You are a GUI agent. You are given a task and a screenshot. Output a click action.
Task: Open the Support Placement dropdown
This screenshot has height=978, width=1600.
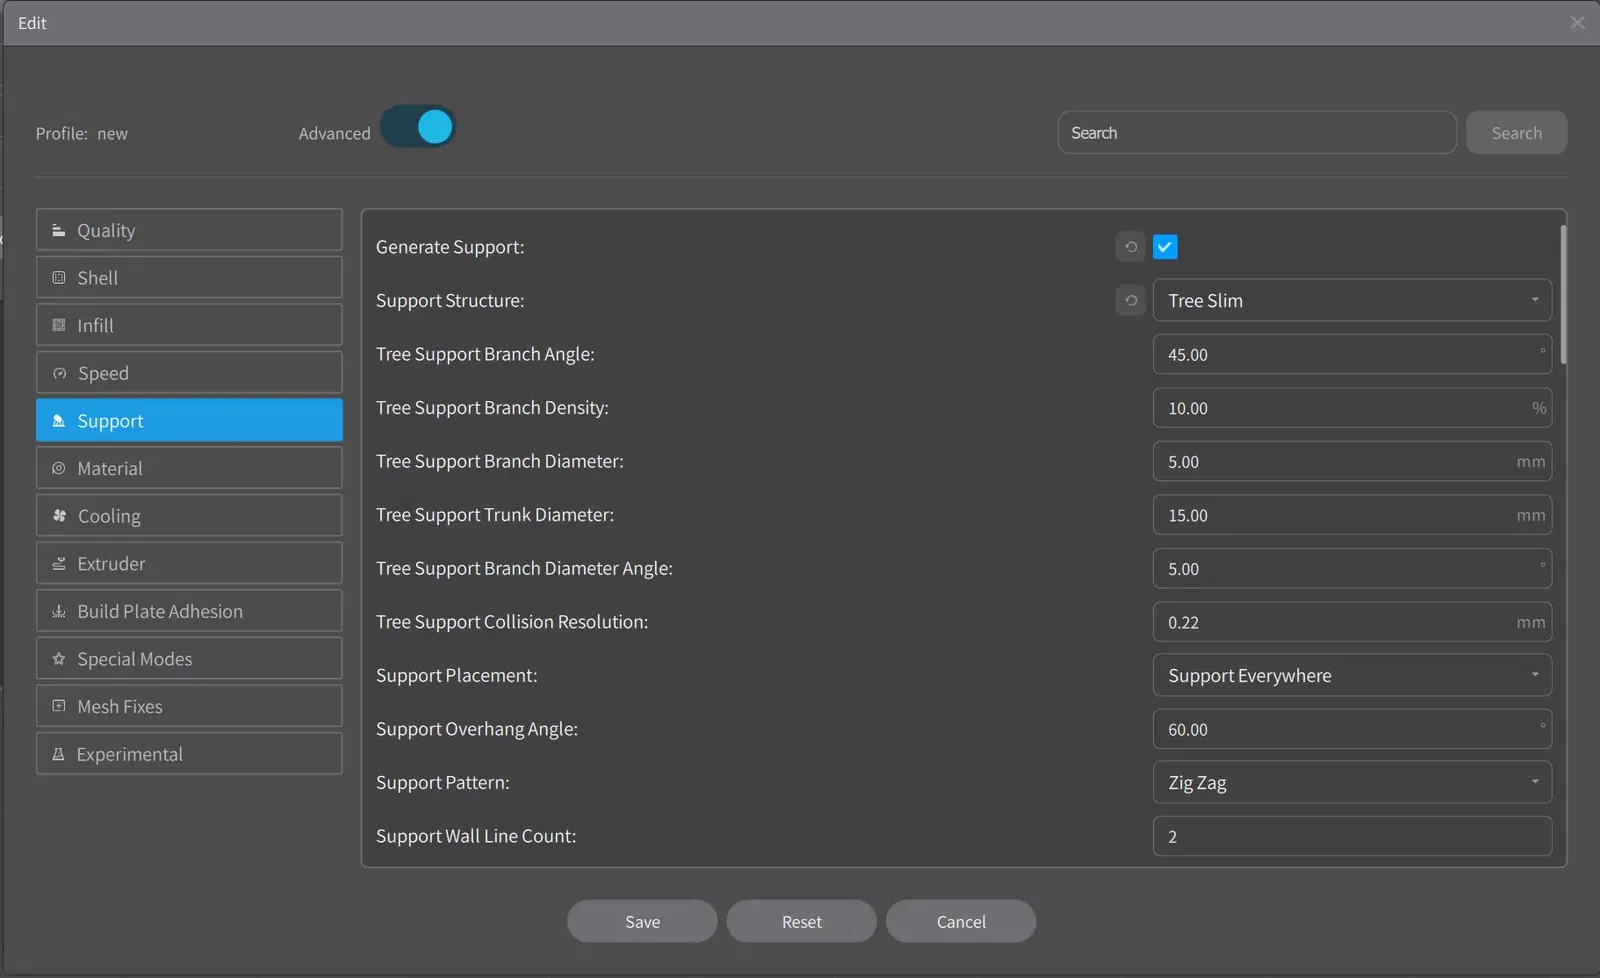point(1352,675)
